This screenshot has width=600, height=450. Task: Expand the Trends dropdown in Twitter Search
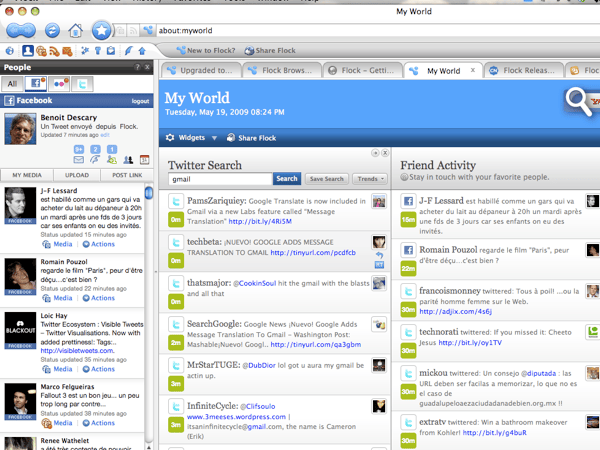(x=371, y=179)
